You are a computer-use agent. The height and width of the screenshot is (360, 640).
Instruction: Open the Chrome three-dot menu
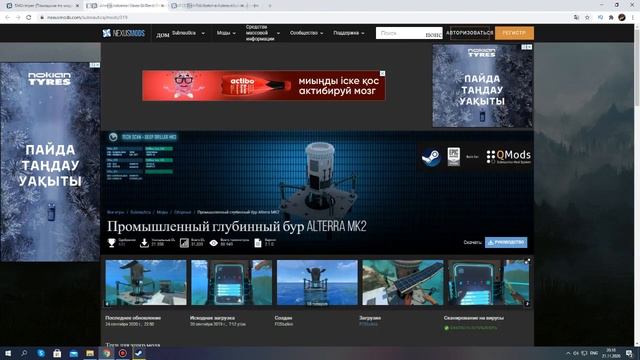point(633,18)
